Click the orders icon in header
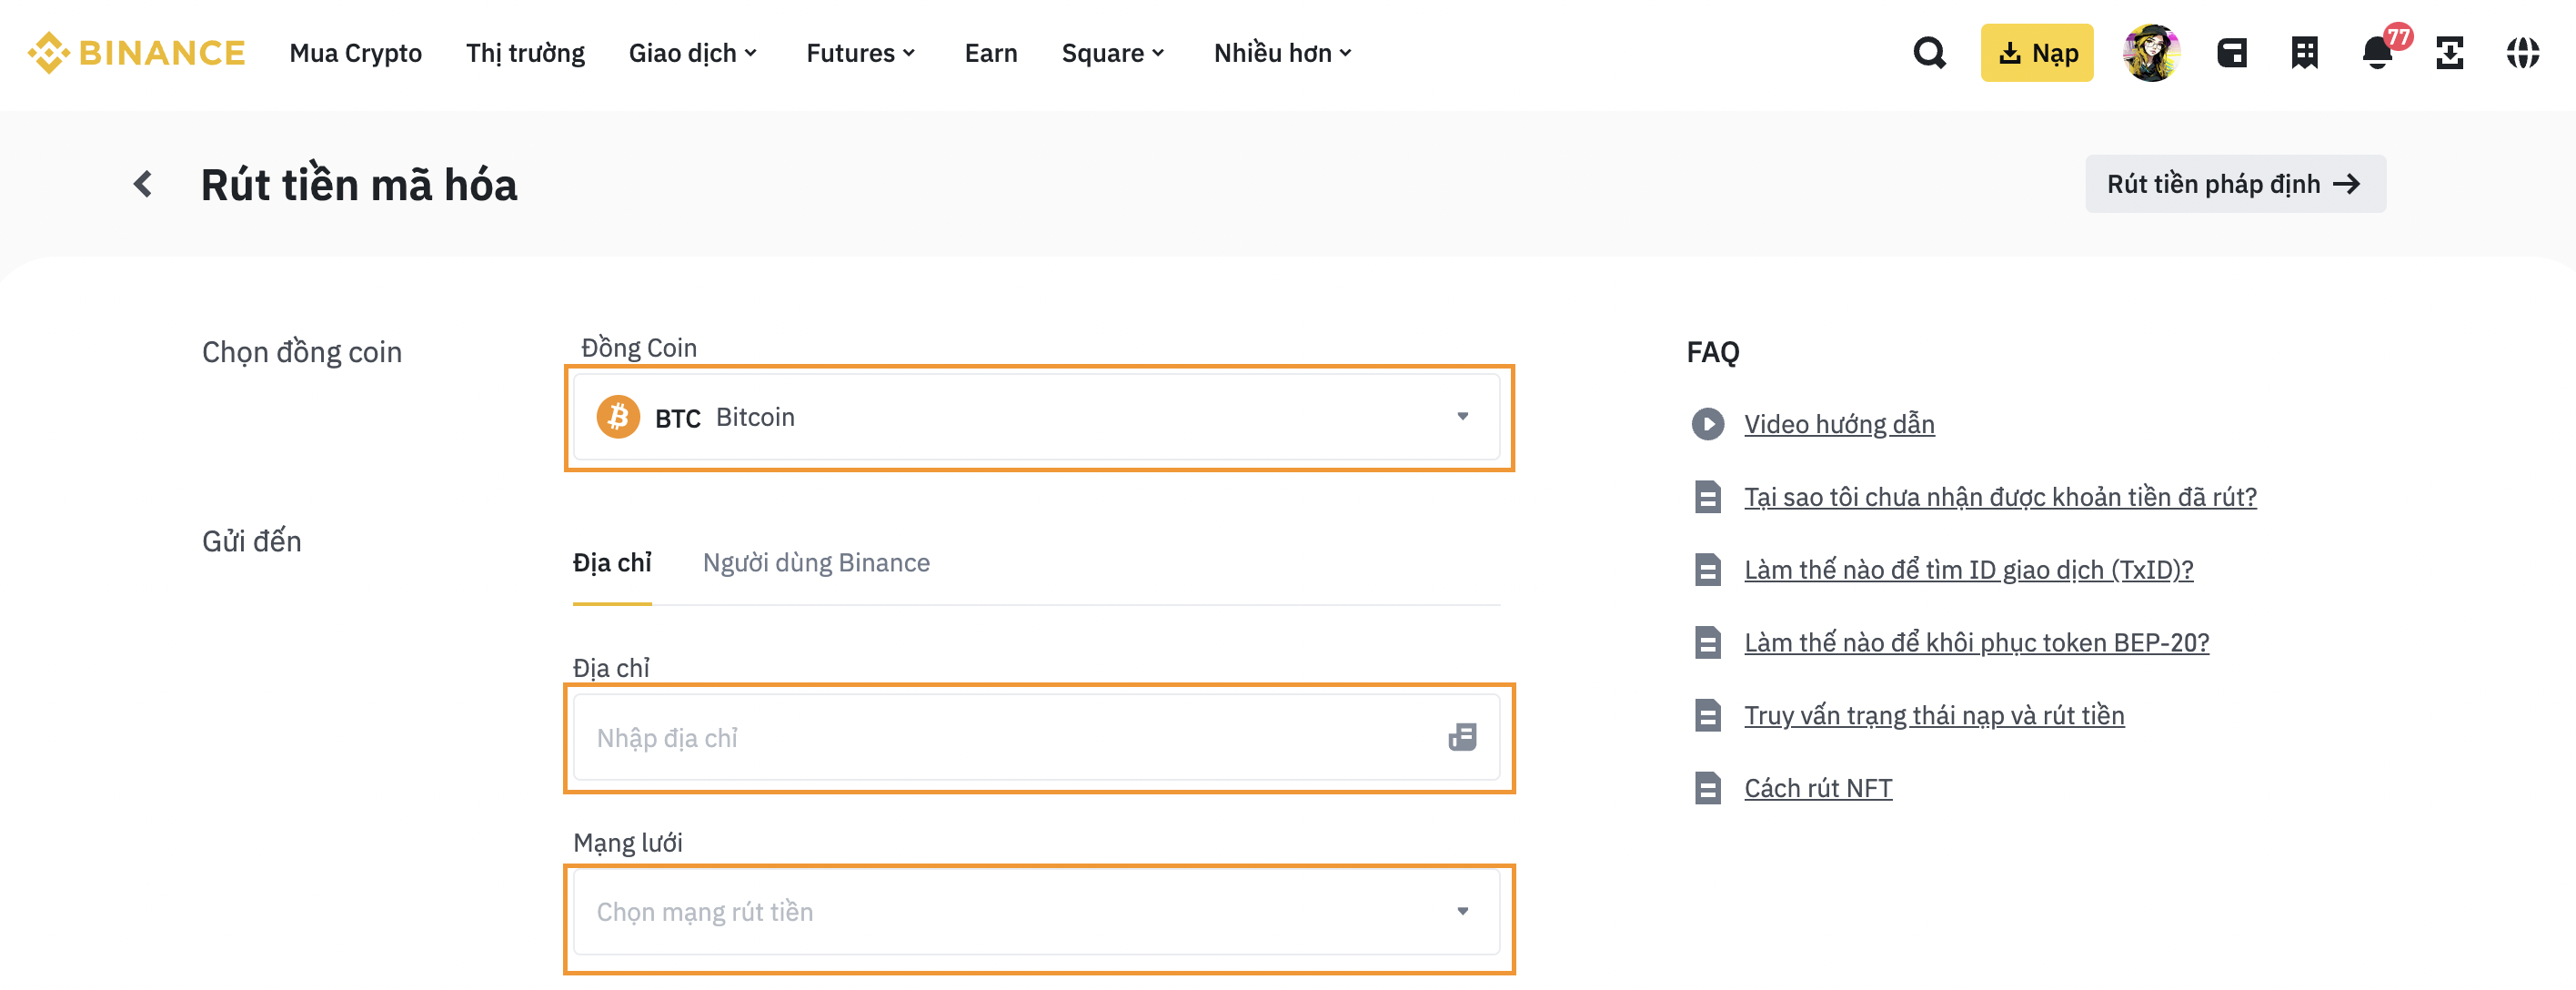Screen dimensions: 2576x990 (2304, 53)
